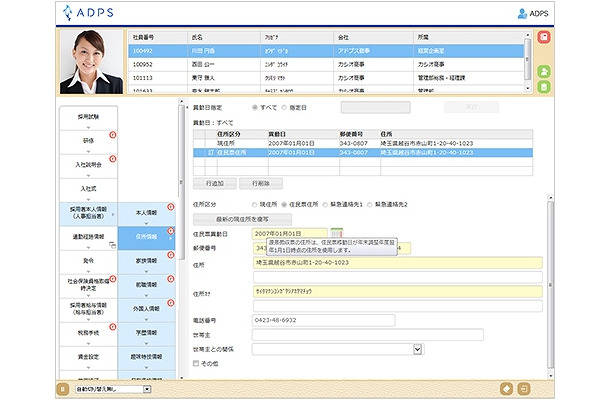Open the 賃金設定 menu item
Screen dimensions: 610x400
[88, 358]
